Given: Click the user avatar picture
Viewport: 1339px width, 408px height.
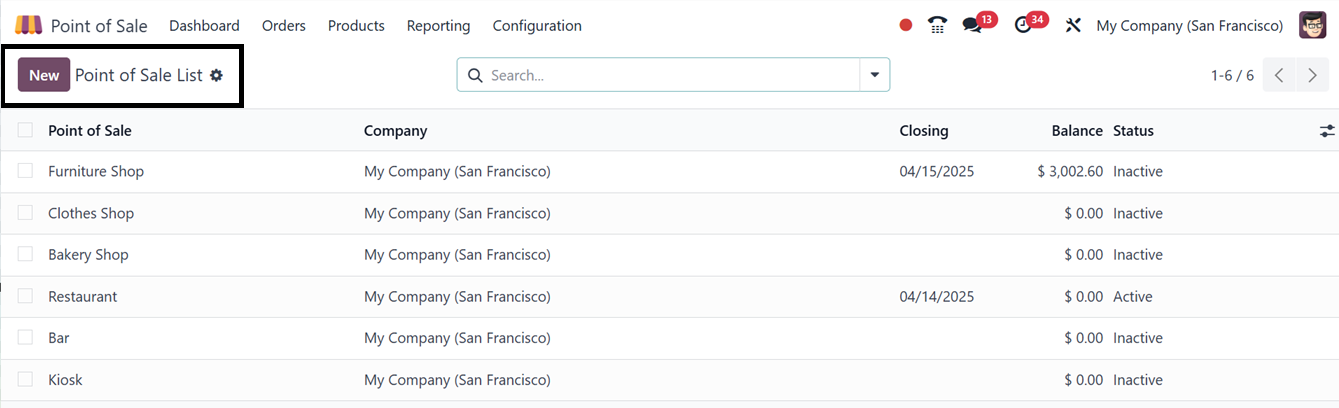Looking at the screenshot, I should 1312,25.
